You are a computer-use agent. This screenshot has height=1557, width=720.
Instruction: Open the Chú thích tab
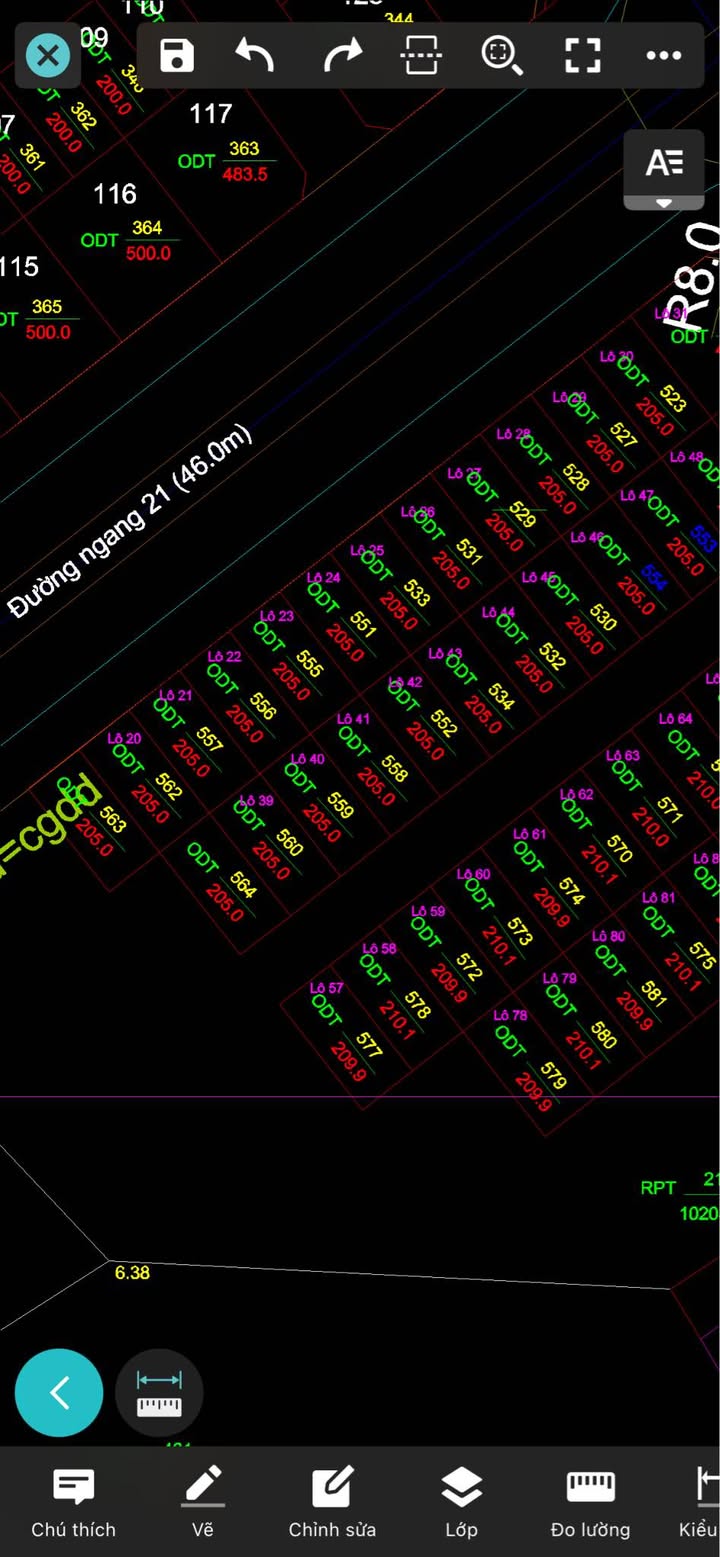click(73, 1502)
